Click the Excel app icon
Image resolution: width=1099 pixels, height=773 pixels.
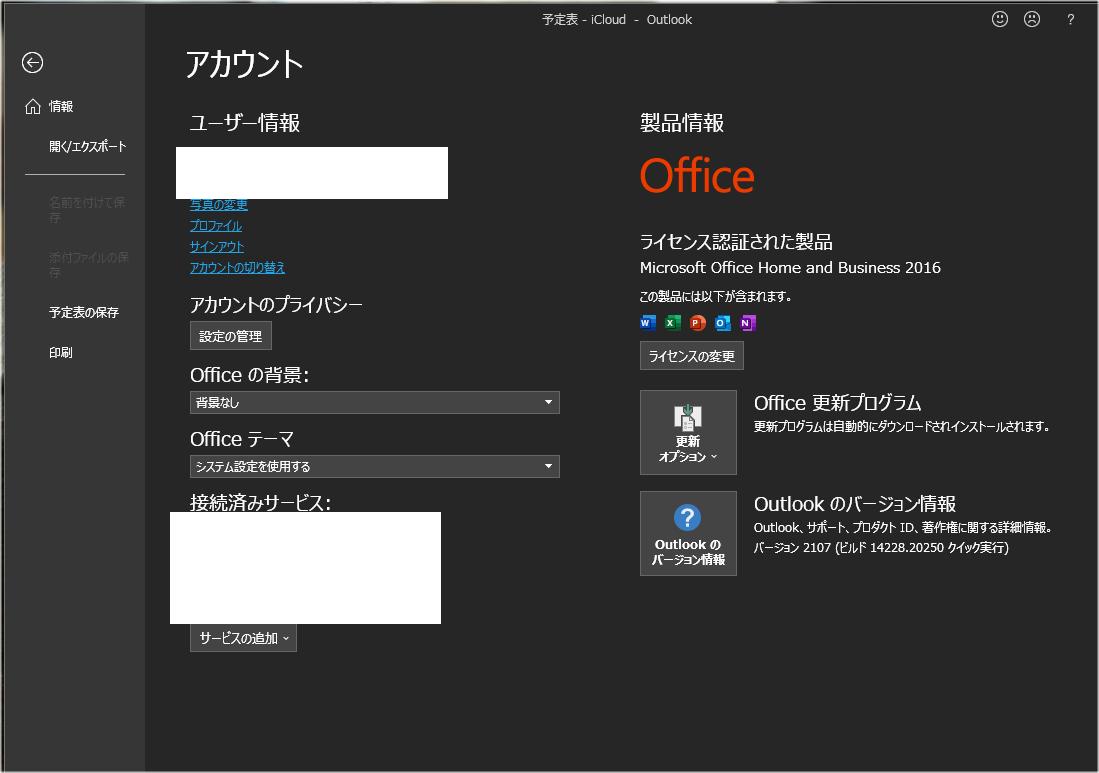tap(672, 322)
